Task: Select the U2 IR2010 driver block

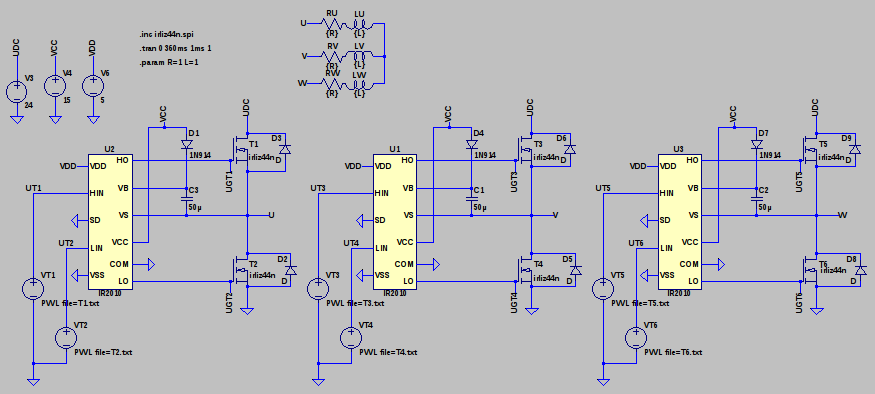Action: click(x=110, y=222)
